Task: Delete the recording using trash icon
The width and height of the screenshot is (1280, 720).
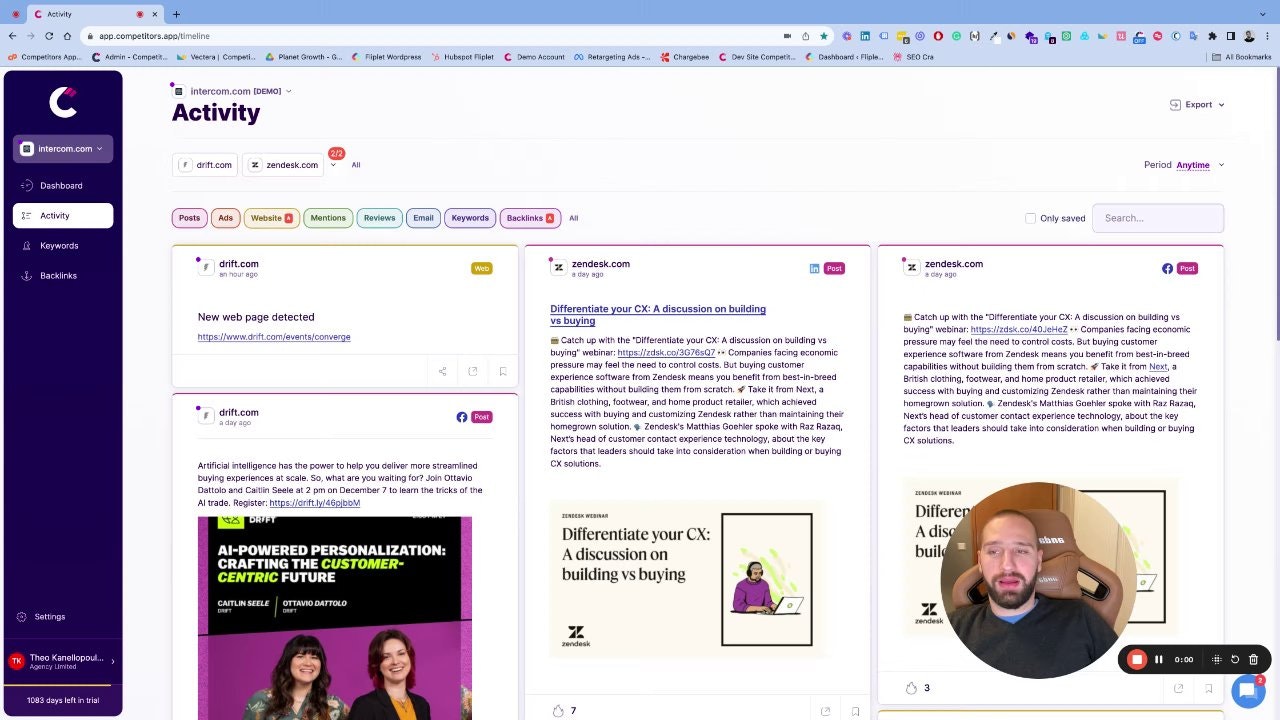Action: (x=1253, y=660)
